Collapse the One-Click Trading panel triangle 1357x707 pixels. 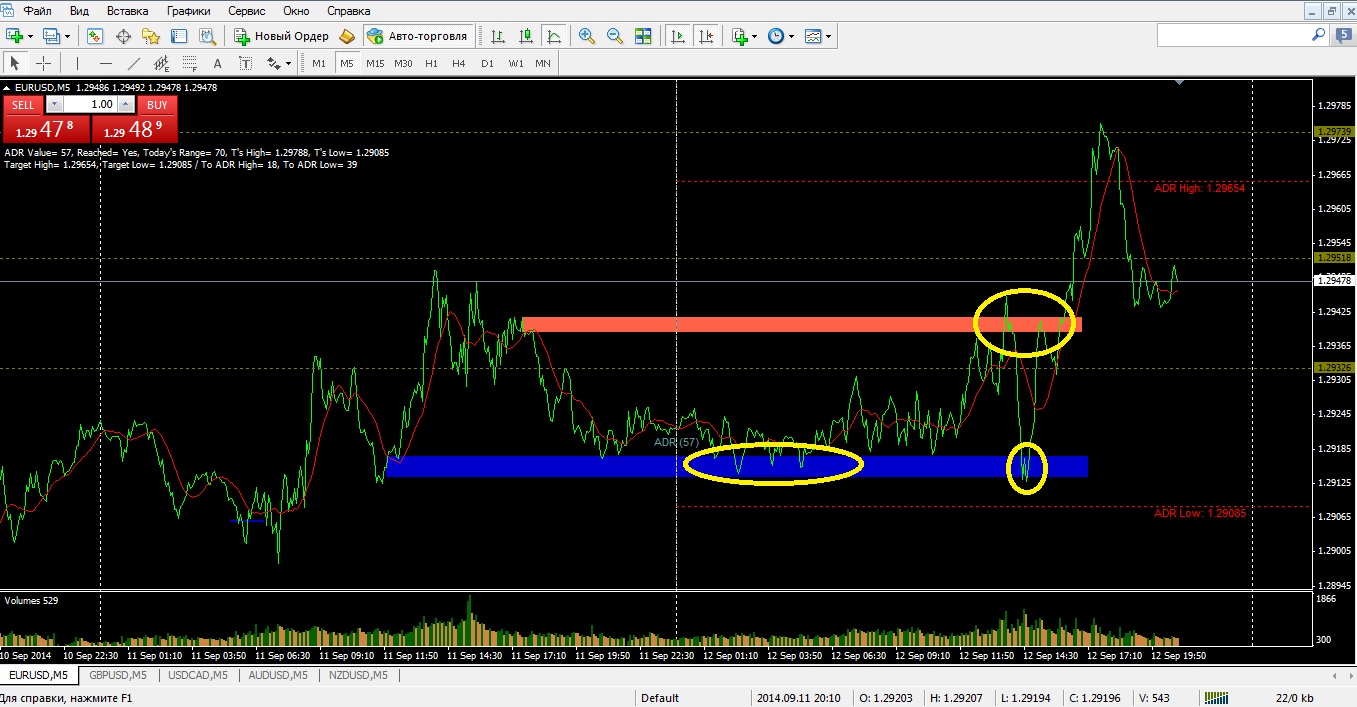(x=8, y=88)
